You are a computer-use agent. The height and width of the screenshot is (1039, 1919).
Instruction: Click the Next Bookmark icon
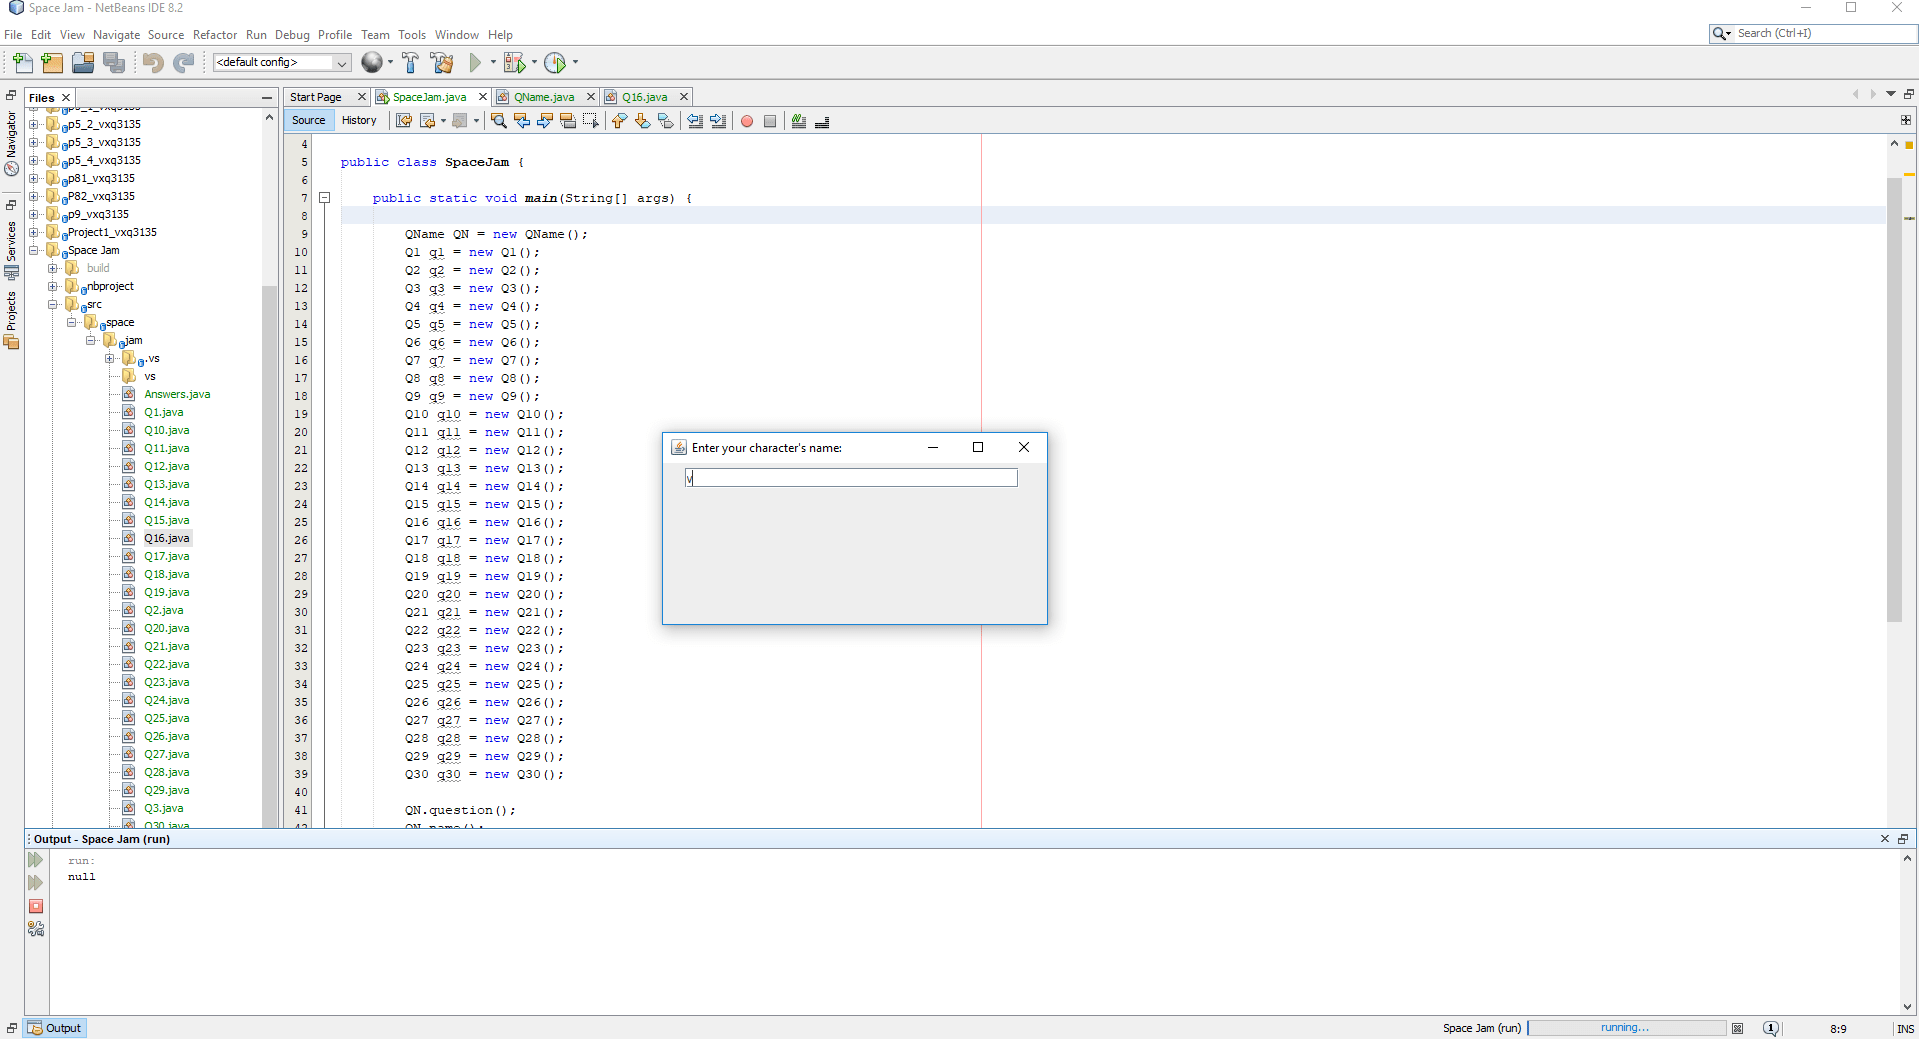click(642, 121)
